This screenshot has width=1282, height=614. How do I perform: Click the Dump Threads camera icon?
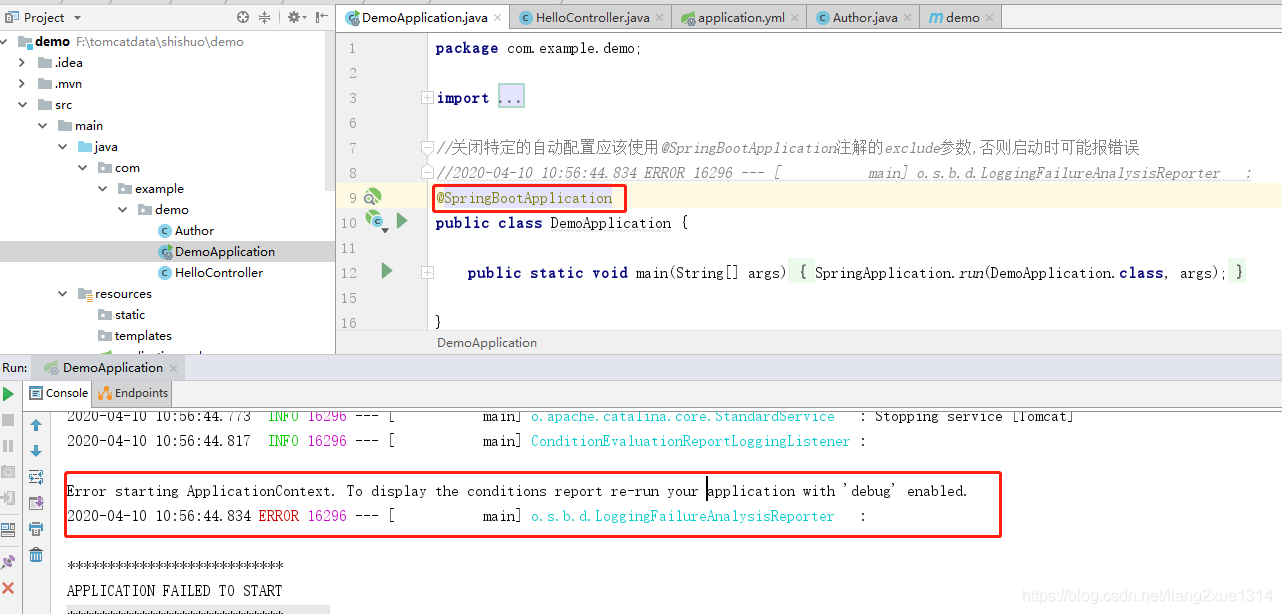(x=9, y=472)
